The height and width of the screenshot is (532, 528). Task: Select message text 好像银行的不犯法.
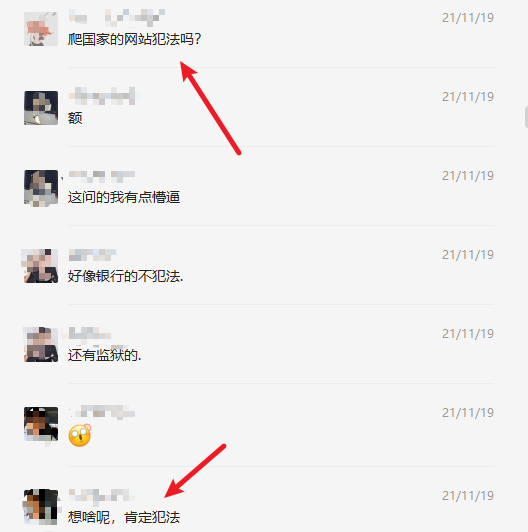pyautogui.click(x=125, y=276)
